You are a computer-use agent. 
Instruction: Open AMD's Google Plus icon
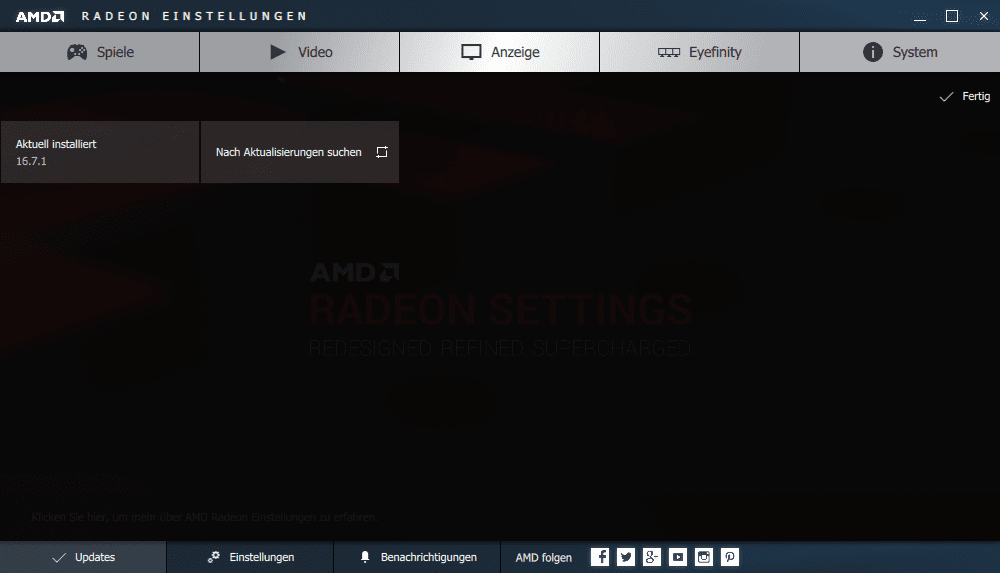pyautogui.click(x=652, y=557)
